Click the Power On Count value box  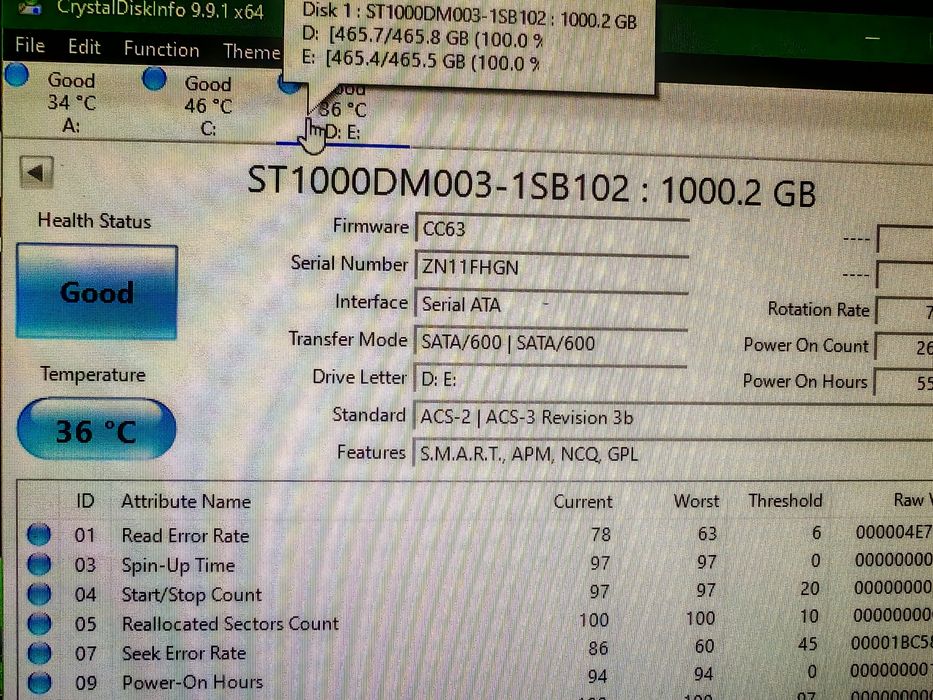[x=904, y=347]
